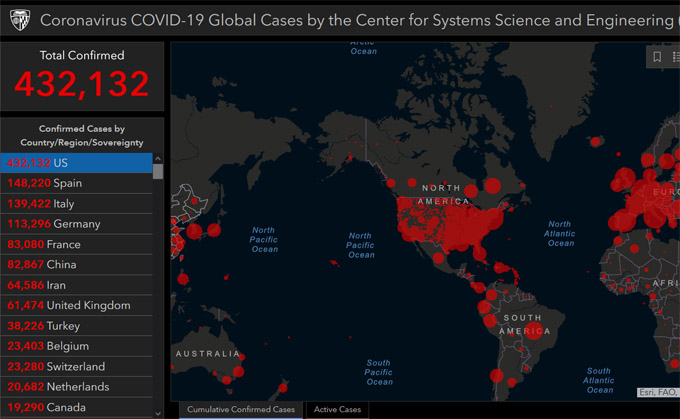This screenshot has height=419, width=680.
Task: Click the Johns Hopkins shield logo
Action: 20,20
